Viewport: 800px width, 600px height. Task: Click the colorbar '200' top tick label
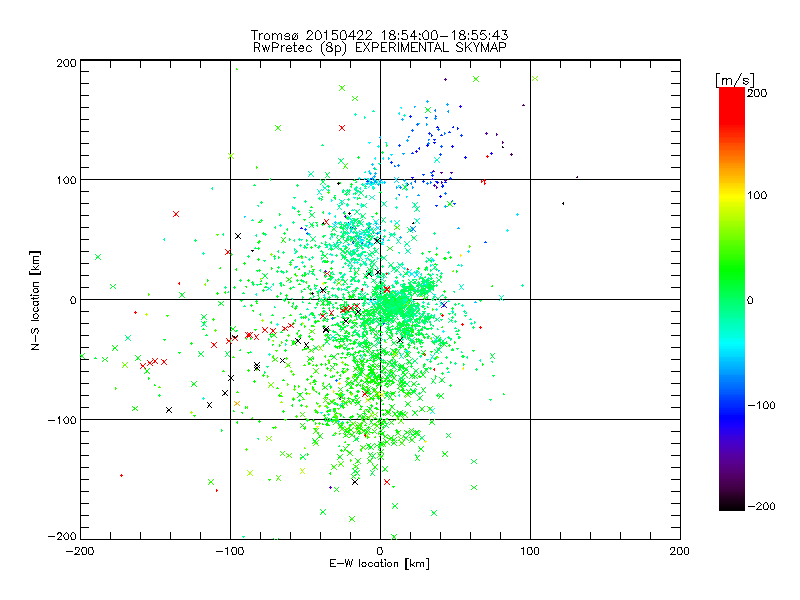pyautogui.click(x=757, y=93)
